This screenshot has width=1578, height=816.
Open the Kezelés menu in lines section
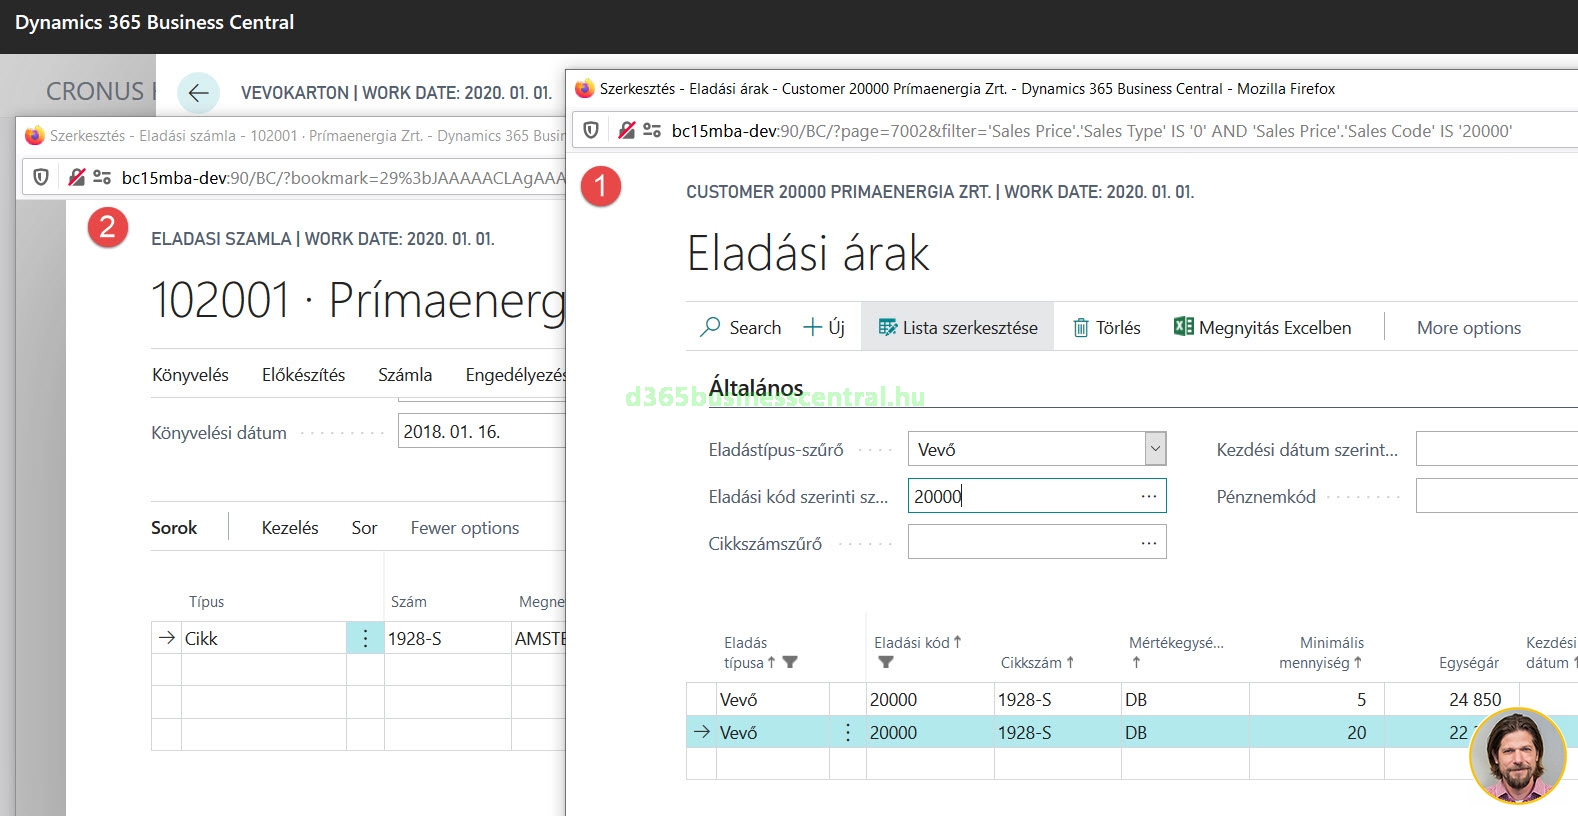click(290, 527)
